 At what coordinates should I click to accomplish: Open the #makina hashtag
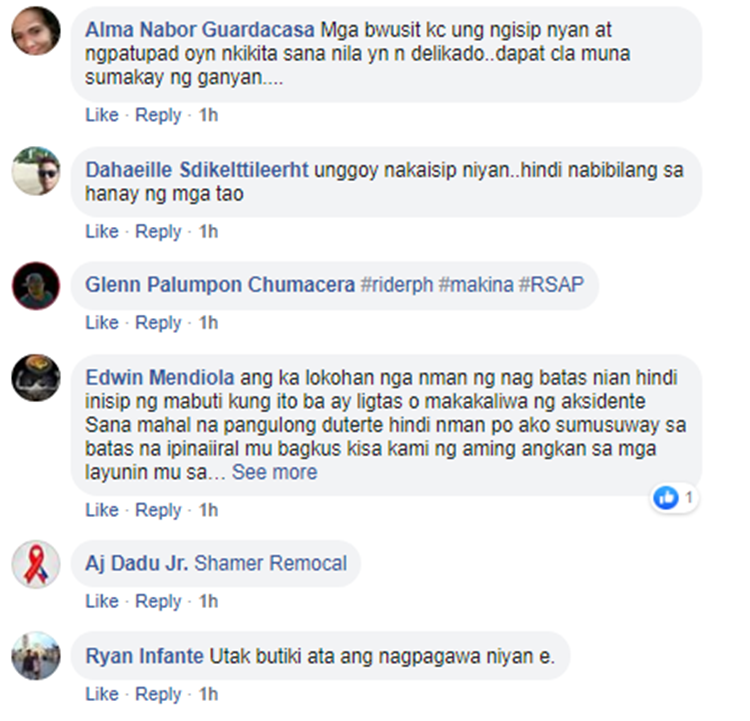click(476, 285)
